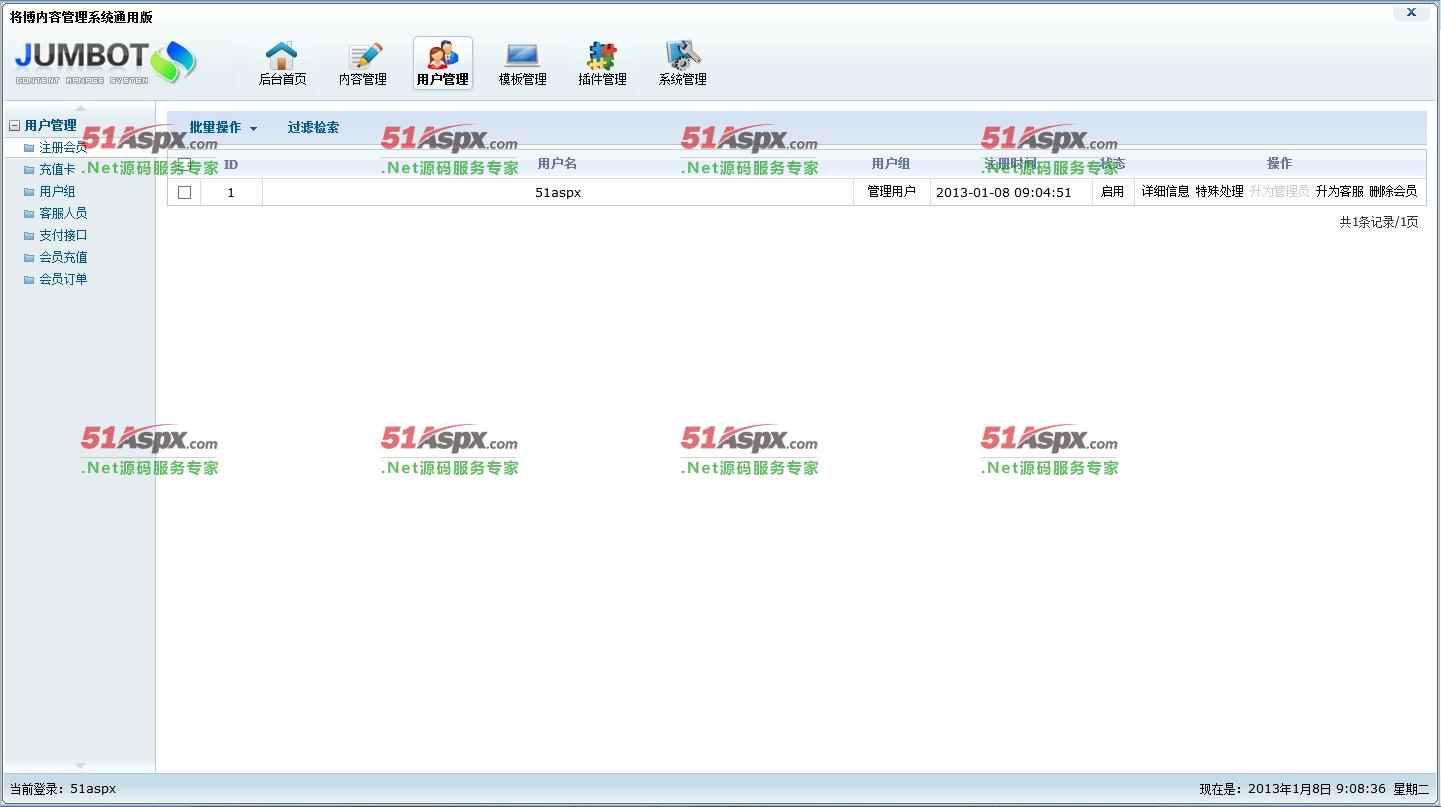Click the 用户名 column header
The width and height of the screenshot is (1441, 807).
point(558,164)
